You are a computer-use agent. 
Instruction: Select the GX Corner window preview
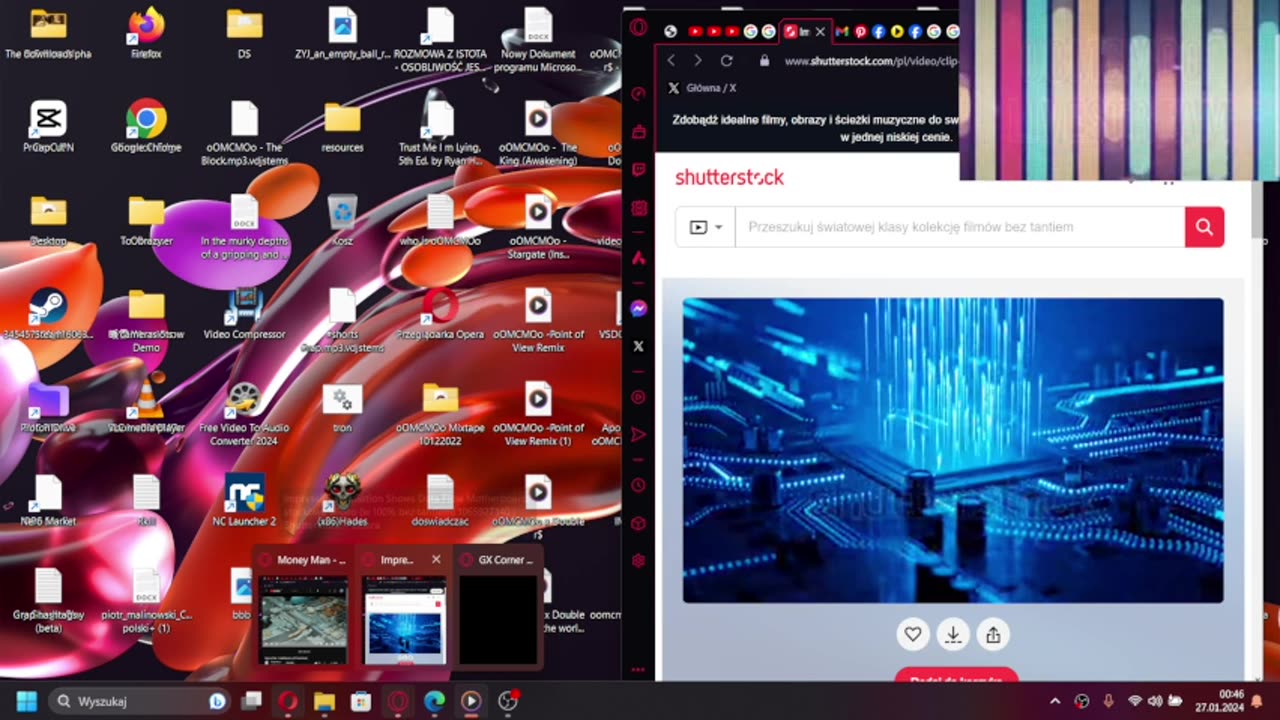[x=498, y=607]
